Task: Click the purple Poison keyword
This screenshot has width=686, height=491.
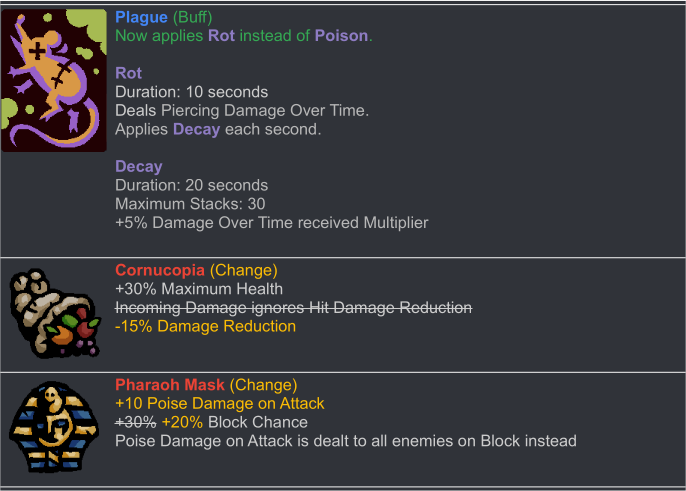Action: click(x=341, y=35)
